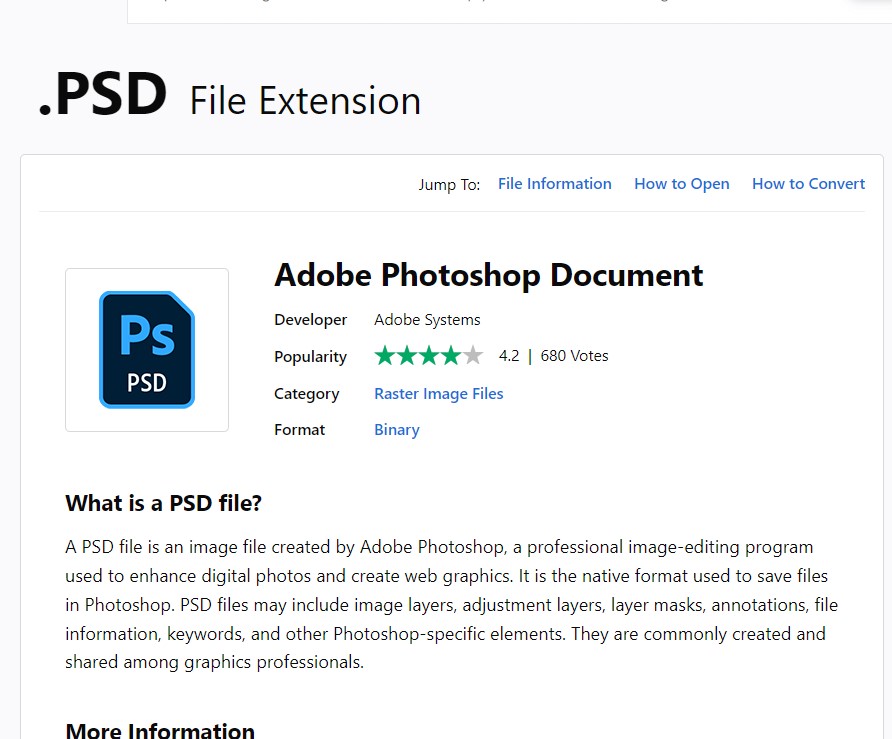The height and width of the screenshot is (739, 892).
Task: Jump to How to Open section
Action: [682, 184]
